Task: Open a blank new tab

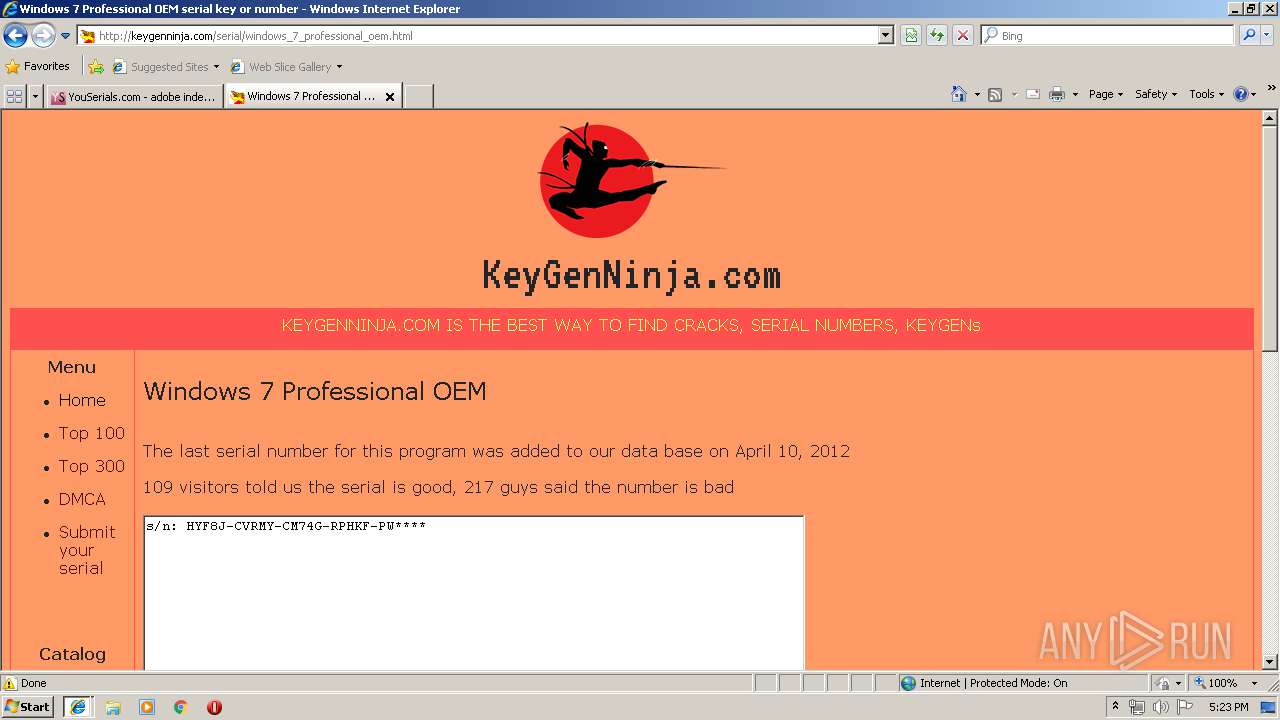Action: point(418,97)
